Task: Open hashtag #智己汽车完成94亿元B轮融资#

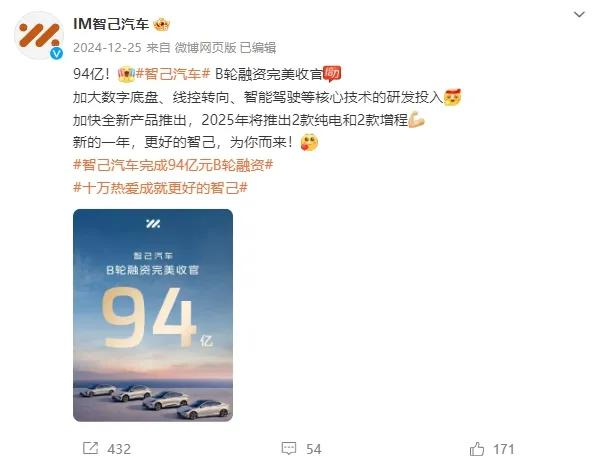Action: [x=173, y=165]
